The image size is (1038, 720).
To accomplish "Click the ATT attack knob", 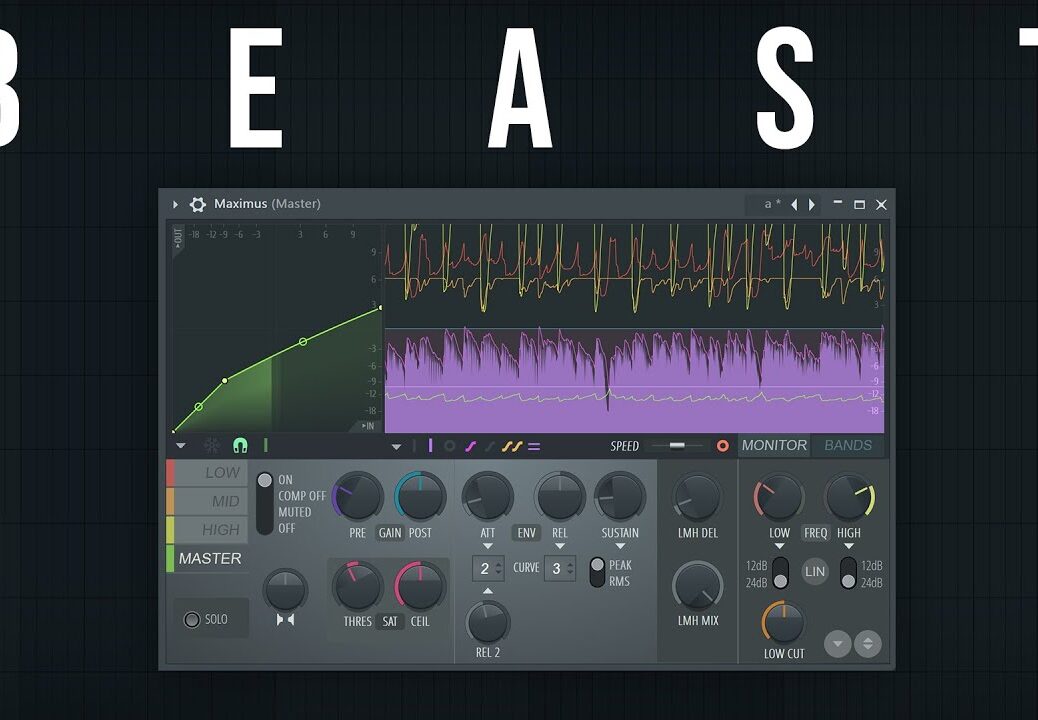I will point(488,497).
